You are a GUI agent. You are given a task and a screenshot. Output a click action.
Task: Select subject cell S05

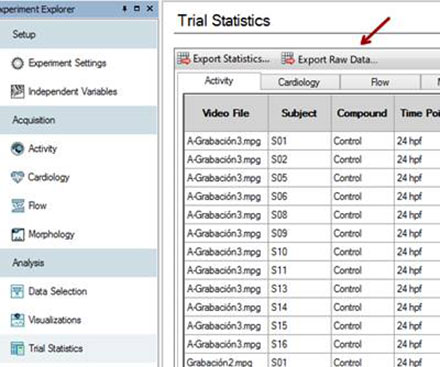(x=299, y=178)
